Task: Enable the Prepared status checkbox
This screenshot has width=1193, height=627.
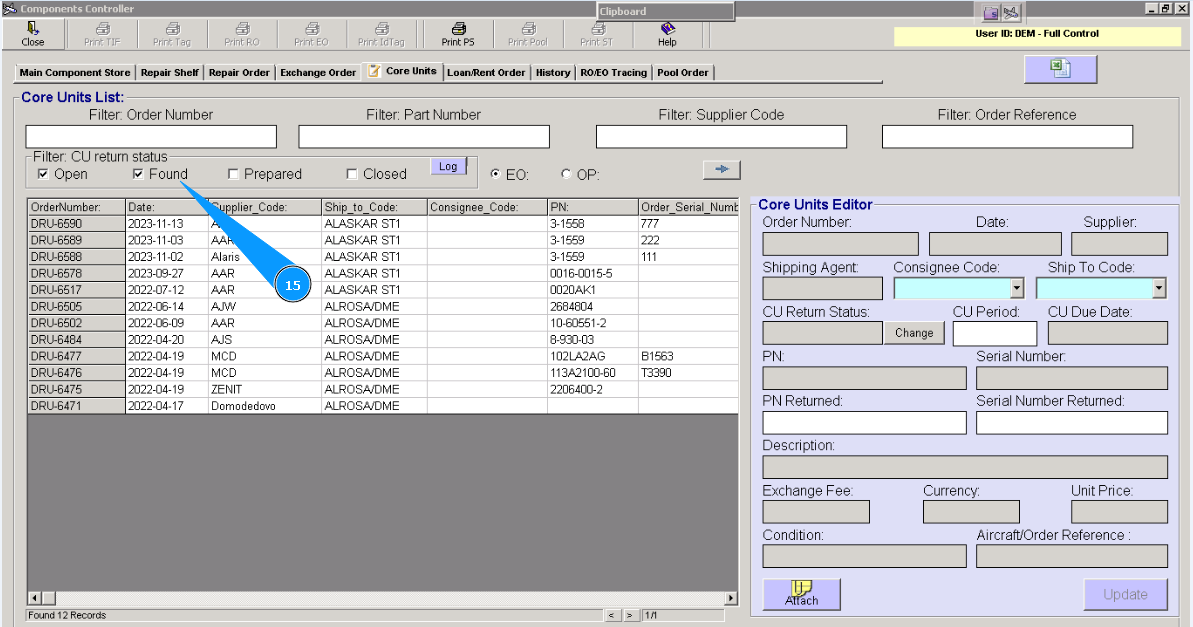Action: point(234,175)
